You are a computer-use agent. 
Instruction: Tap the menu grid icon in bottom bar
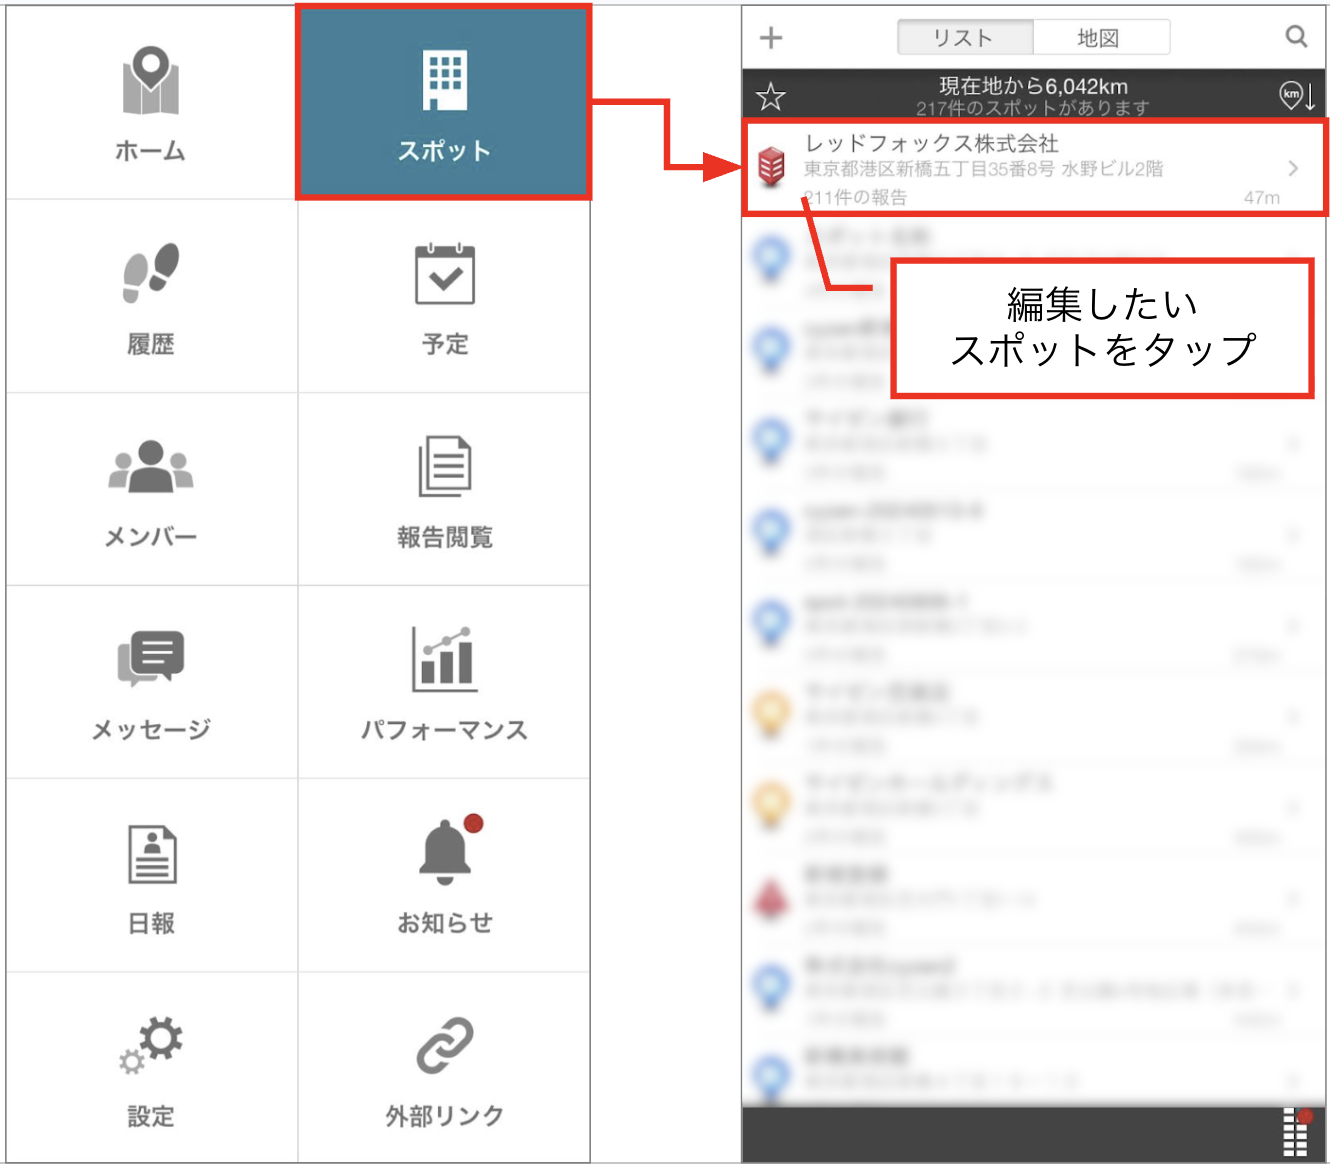pos(1296,1133)
